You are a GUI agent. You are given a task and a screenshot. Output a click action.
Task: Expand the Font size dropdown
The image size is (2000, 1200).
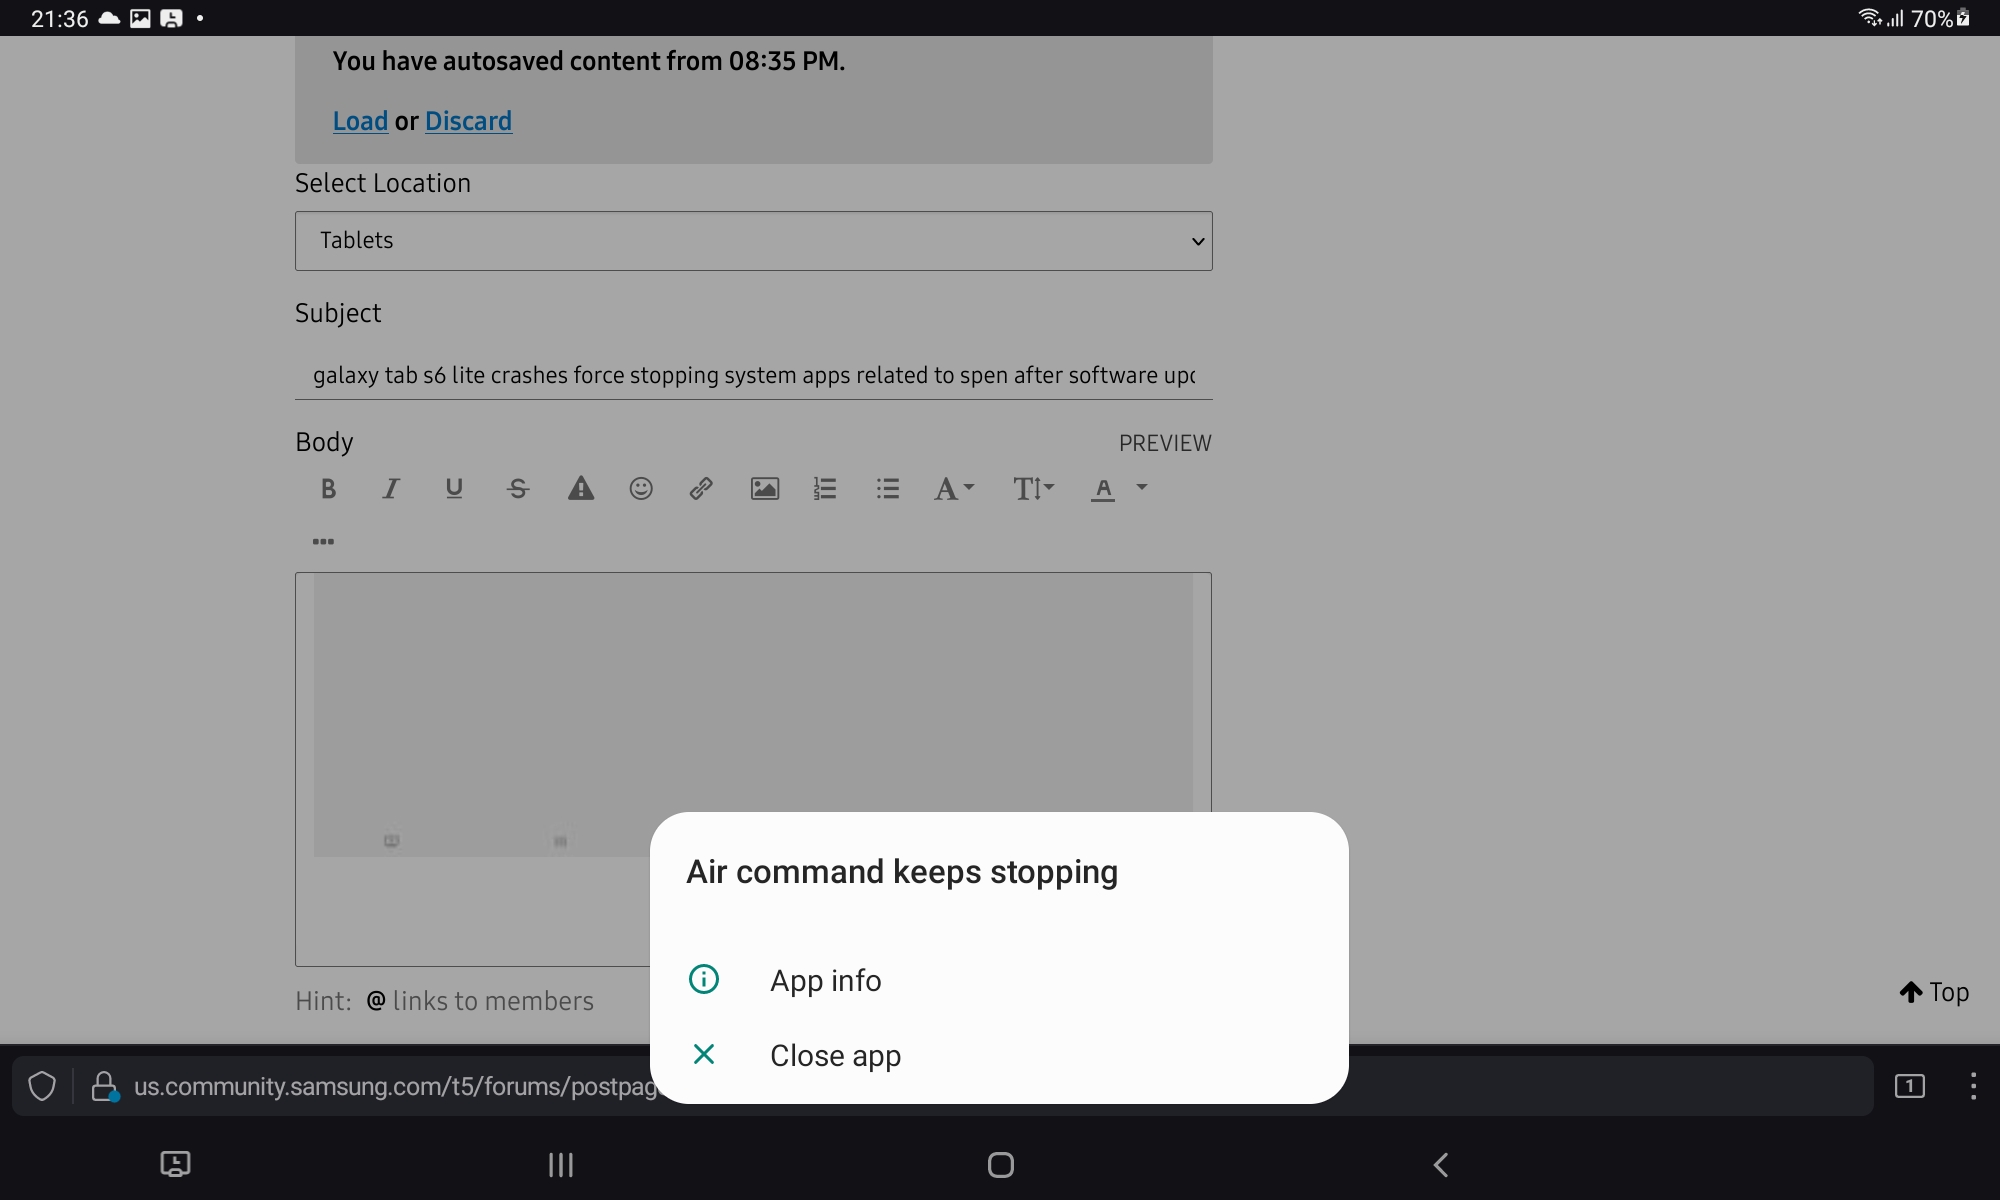pos(1033,489)
